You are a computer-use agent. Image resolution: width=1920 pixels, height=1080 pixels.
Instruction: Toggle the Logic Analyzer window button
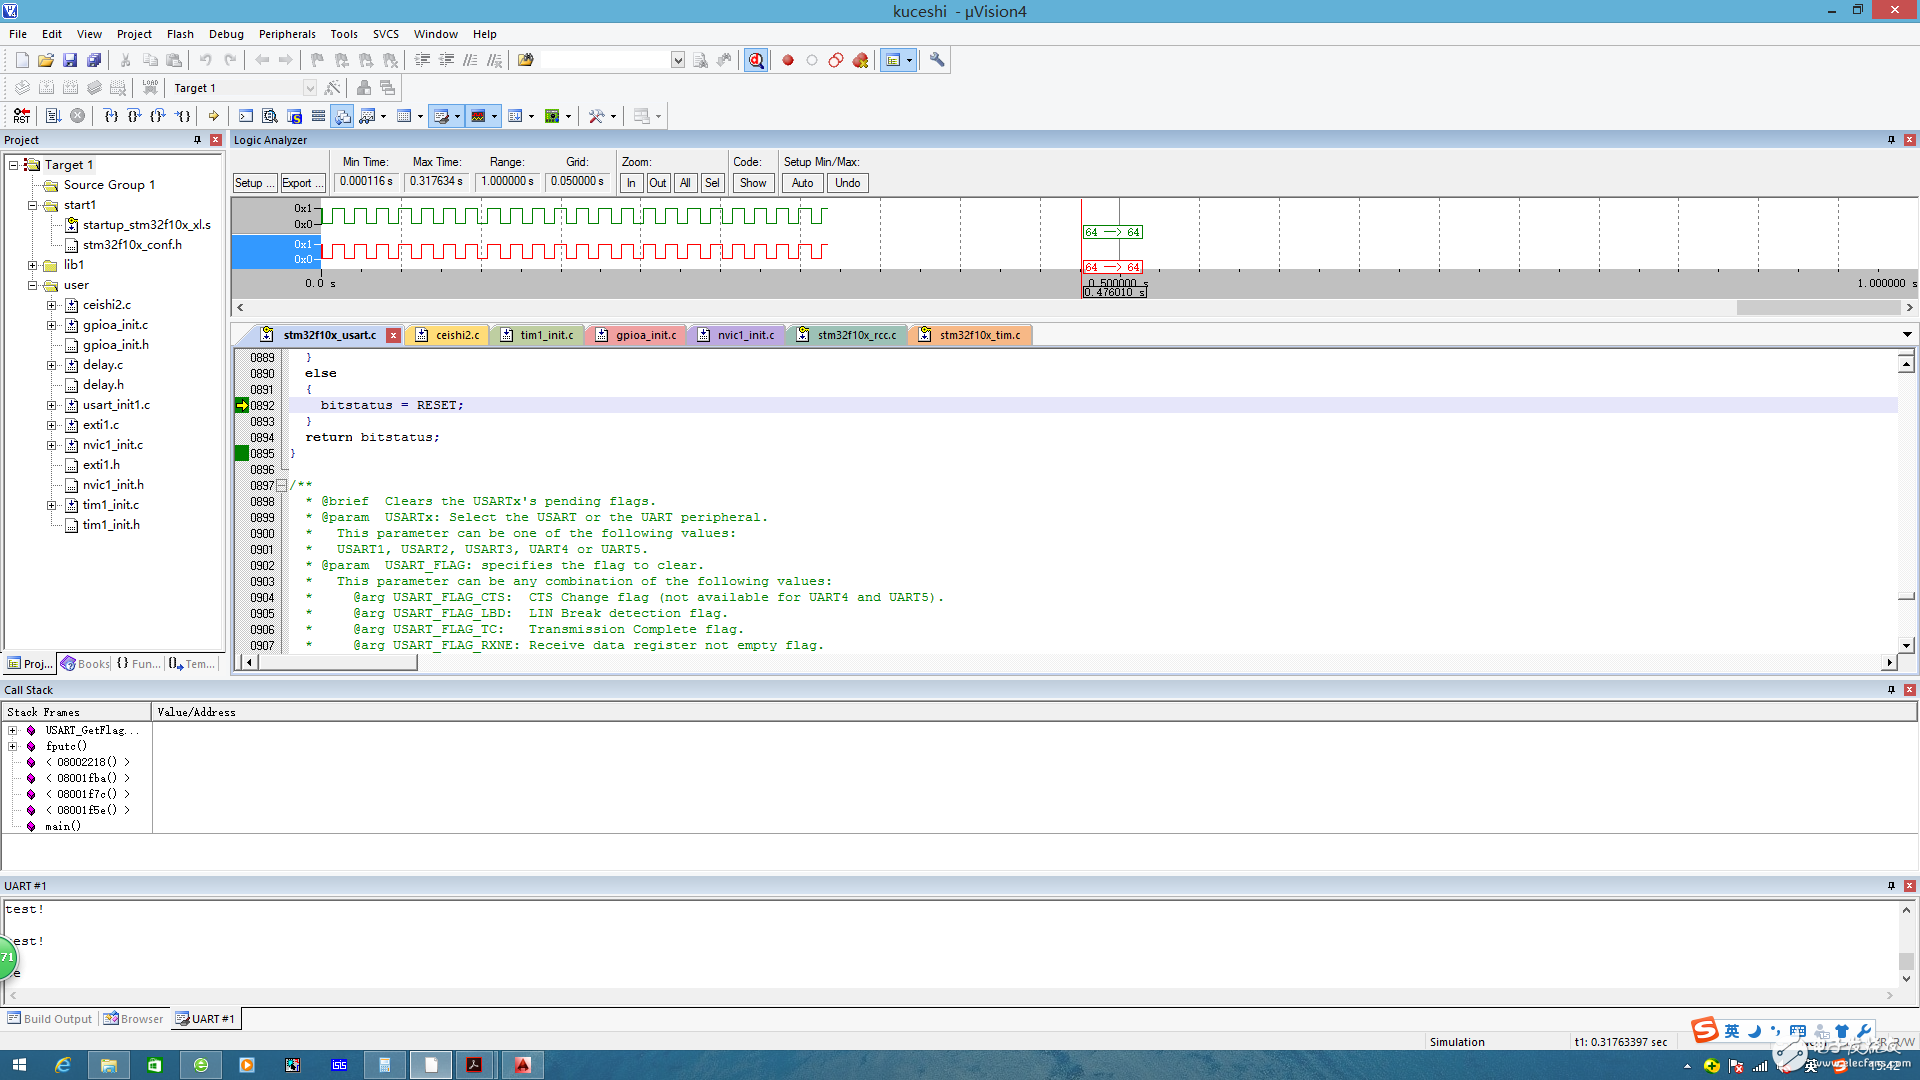click(x=479, y=116)
